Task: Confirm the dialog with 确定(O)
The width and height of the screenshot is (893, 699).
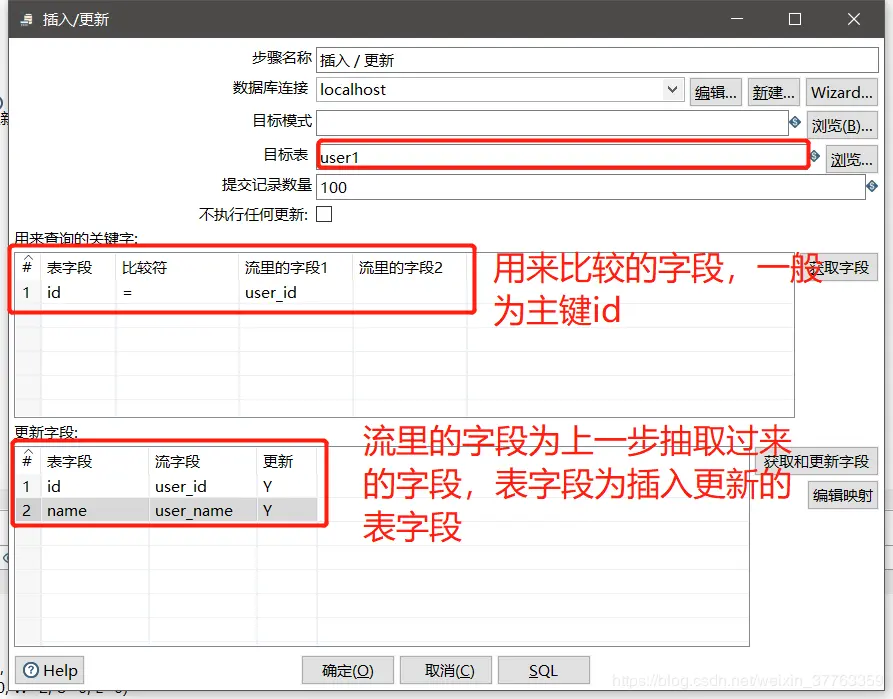Action: click(x=347, y=670)
